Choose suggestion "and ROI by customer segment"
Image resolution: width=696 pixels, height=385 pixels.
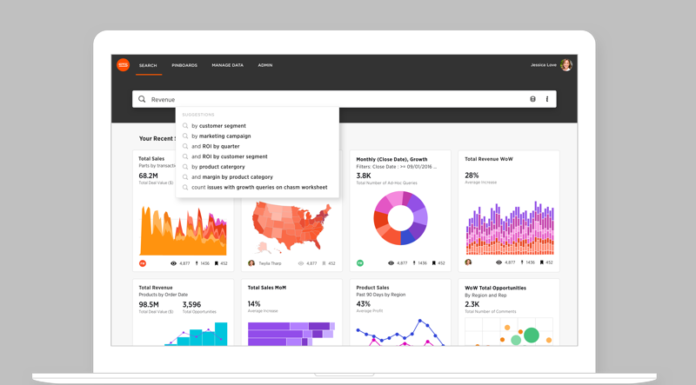click(x=229, y=156)
